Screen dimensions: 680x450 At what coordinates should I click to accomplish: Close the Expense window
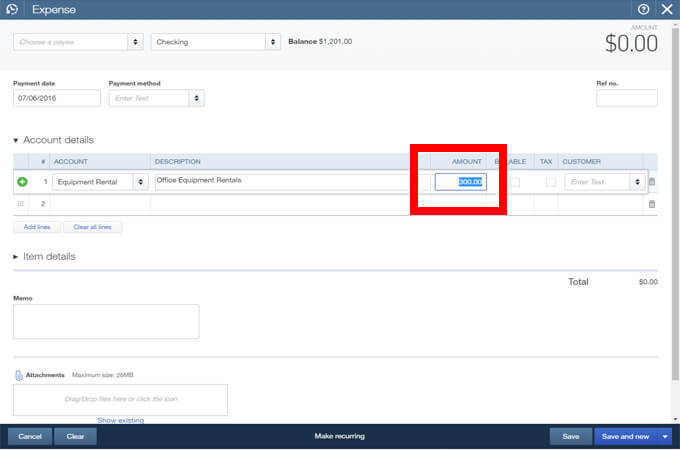tap(667, 9)
